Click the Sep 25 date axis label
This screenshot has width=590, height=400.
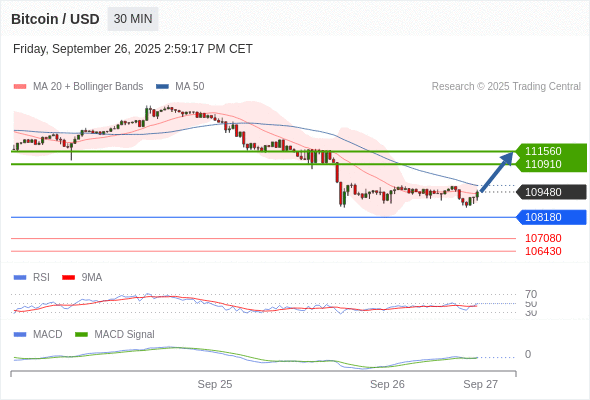point(215,384)
